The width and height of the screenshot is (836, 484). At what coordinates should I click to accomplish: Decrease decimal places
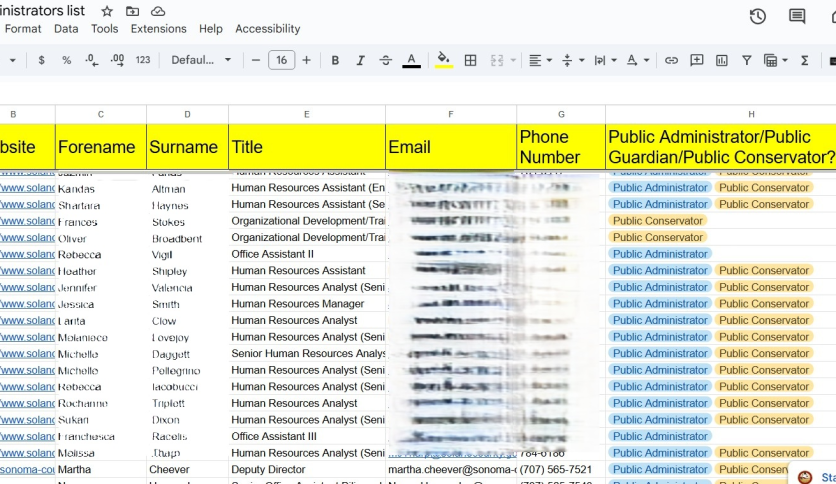92,60
